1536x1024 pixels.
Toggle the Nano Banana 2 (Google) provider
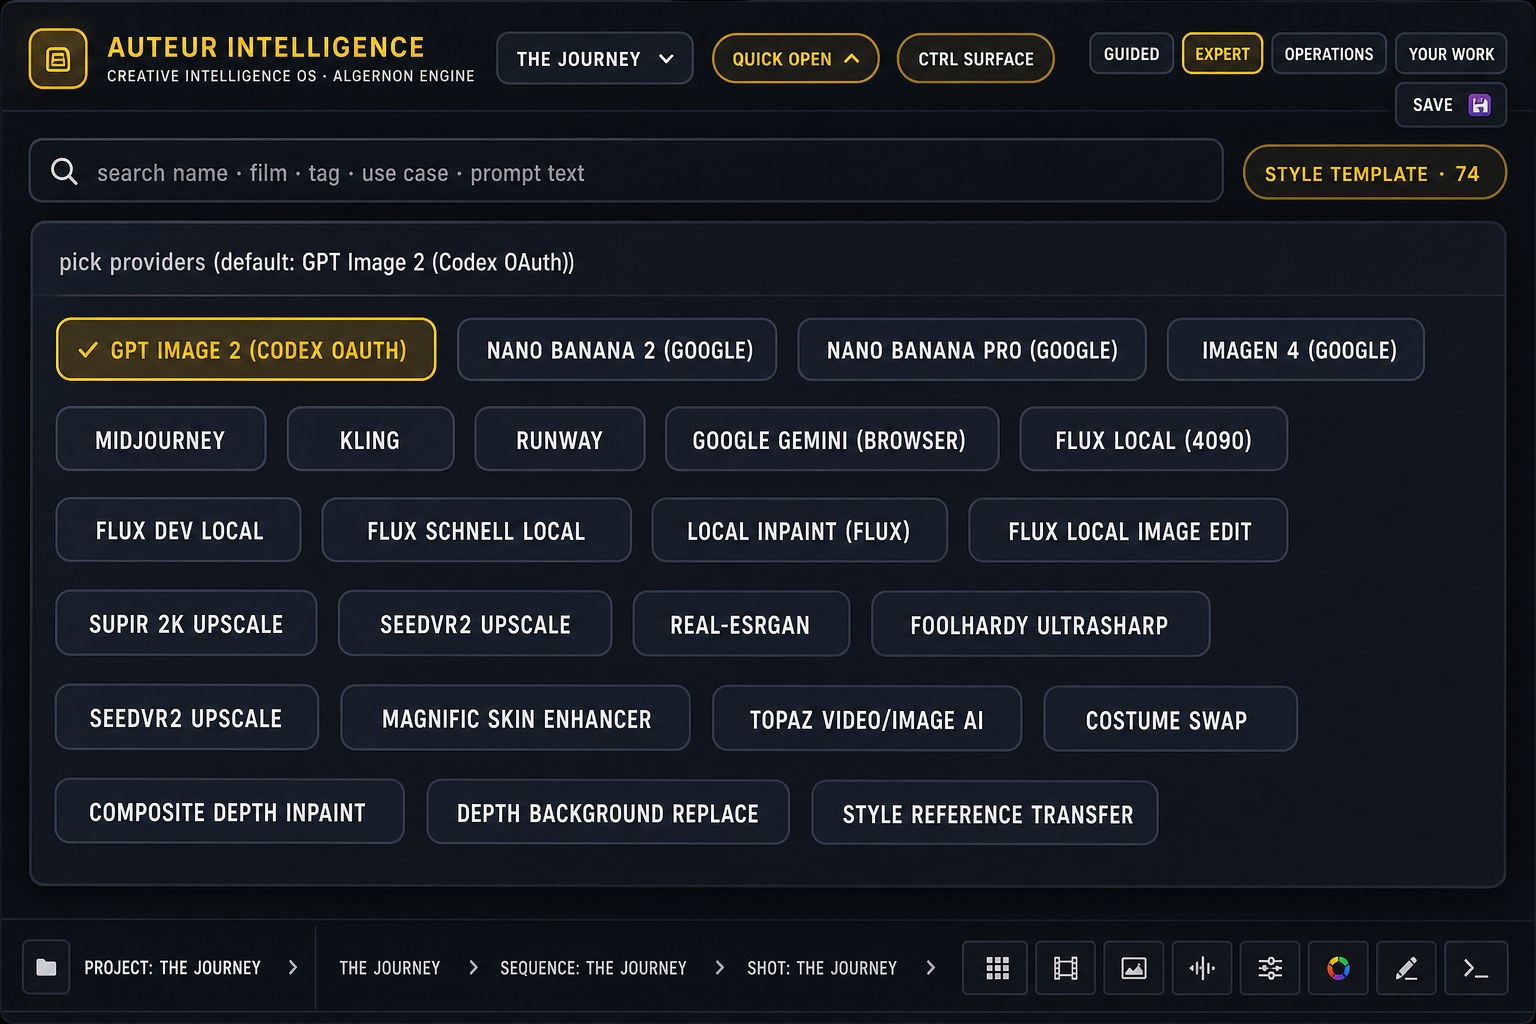tap(617, 349)
